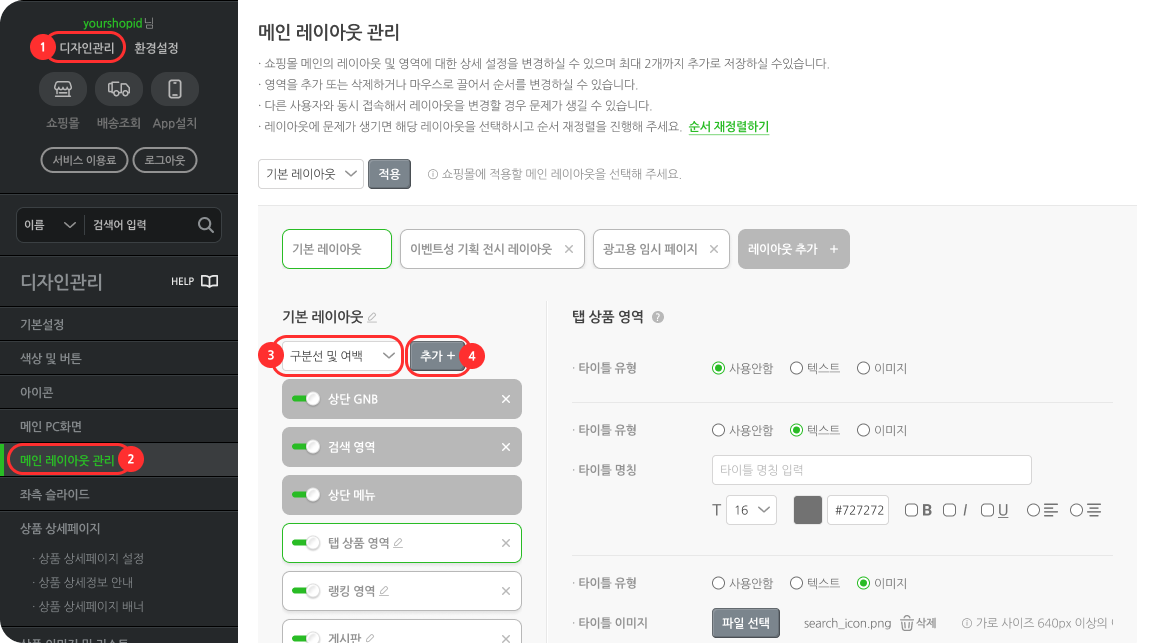Viewport: 1157px width, 643px height.
Task: Select the 이미지 radio in first 타이틀 유형
Action: 863,368
